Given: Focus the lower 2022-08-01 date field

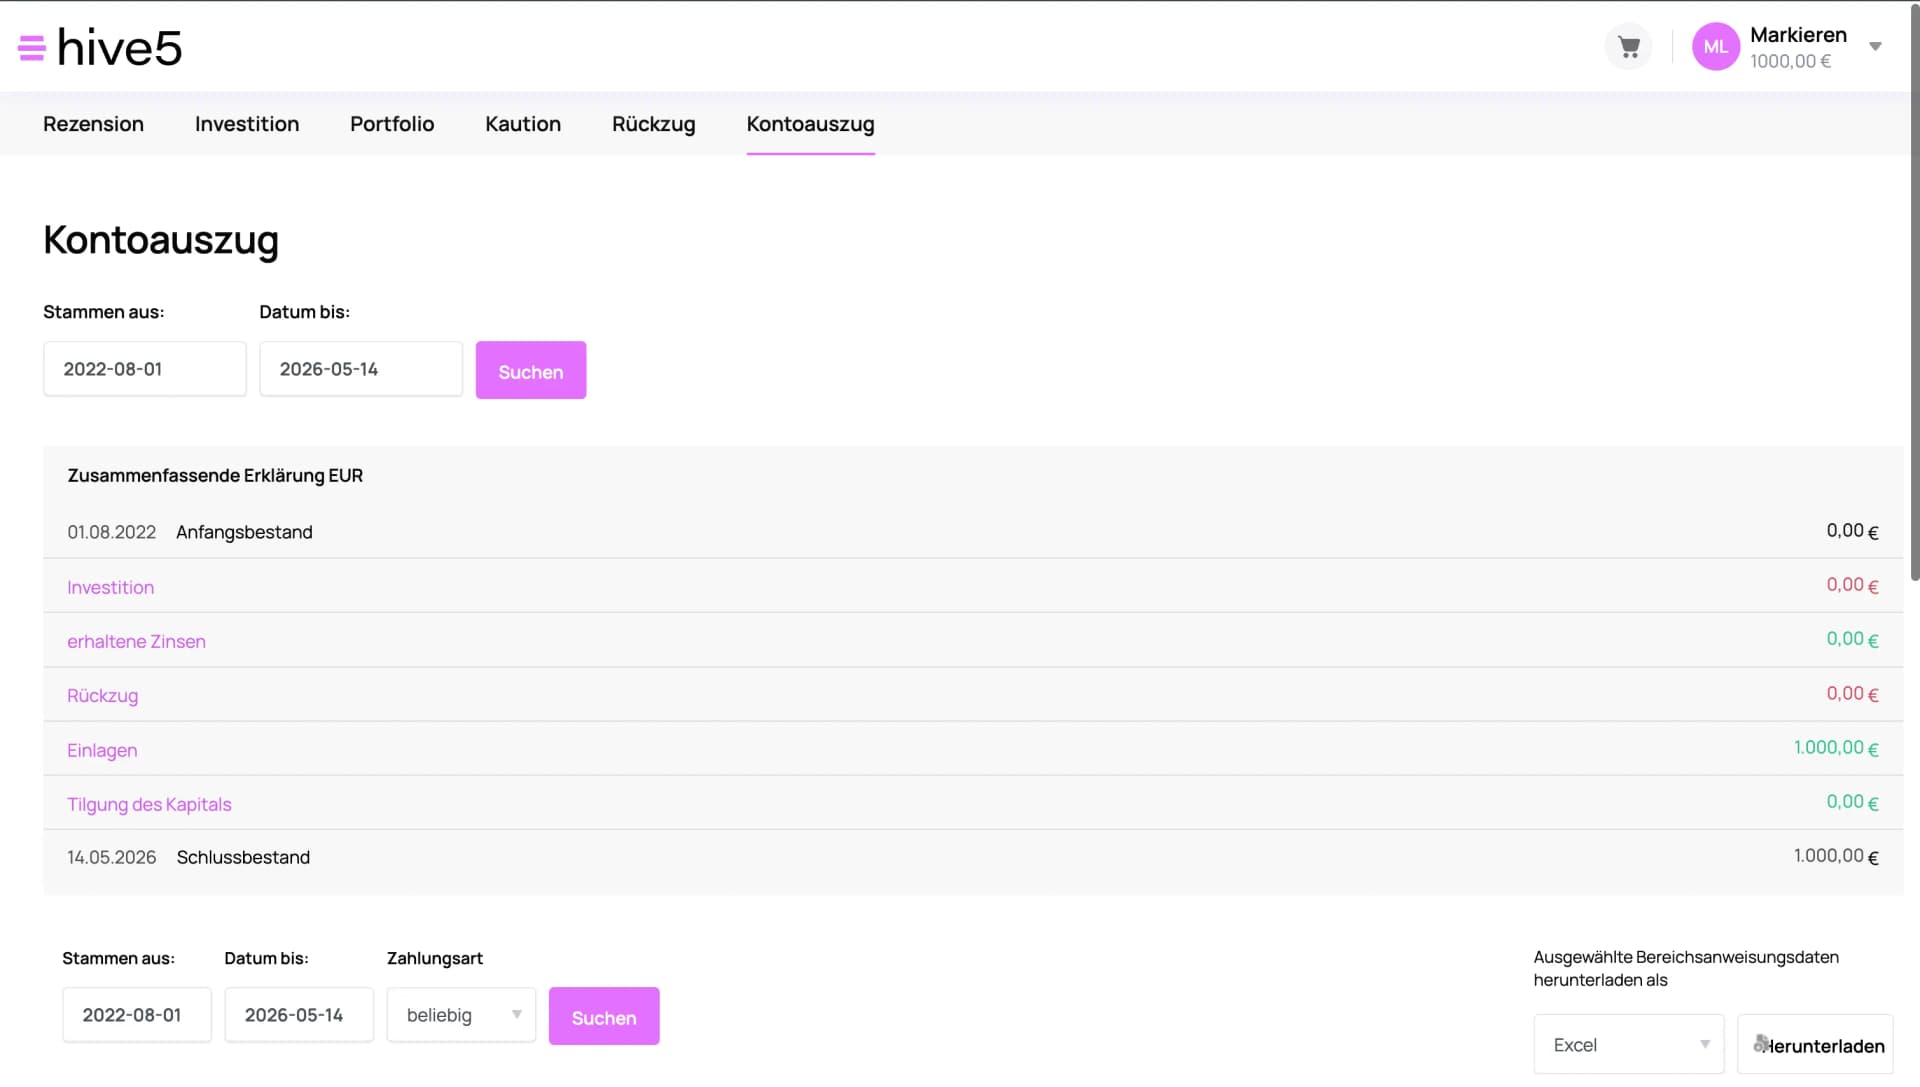Looking at the screenshot, I should tap(137, 1015).
